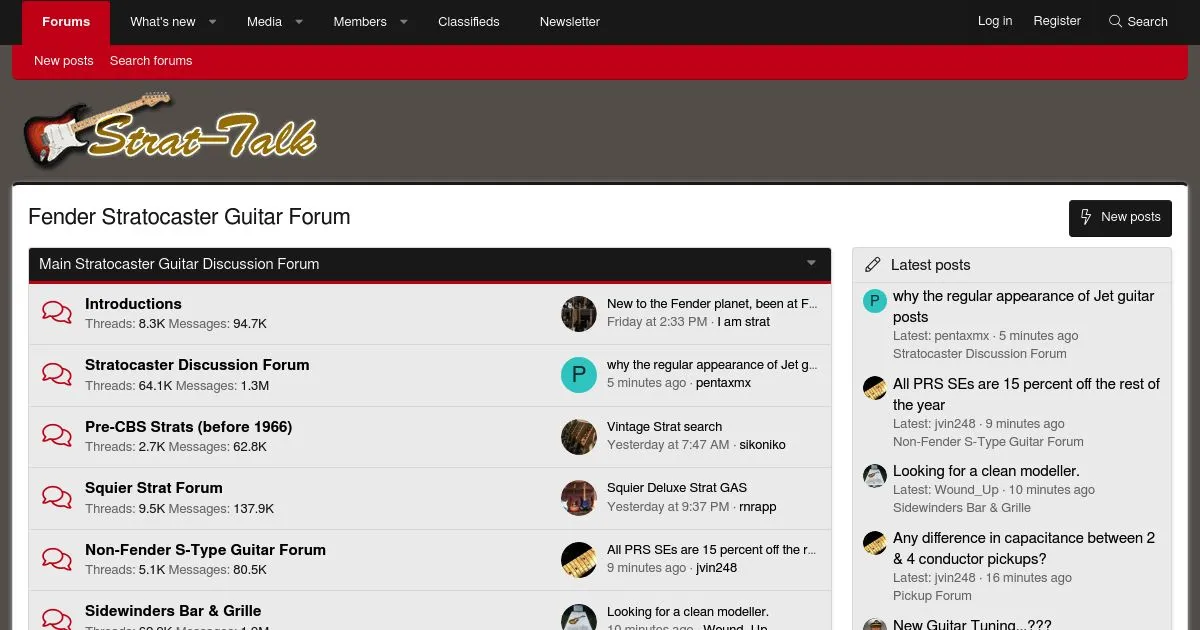
Task: Open sidebar post 'Looking for a clean modeller.'
Action: coord(986,471)
